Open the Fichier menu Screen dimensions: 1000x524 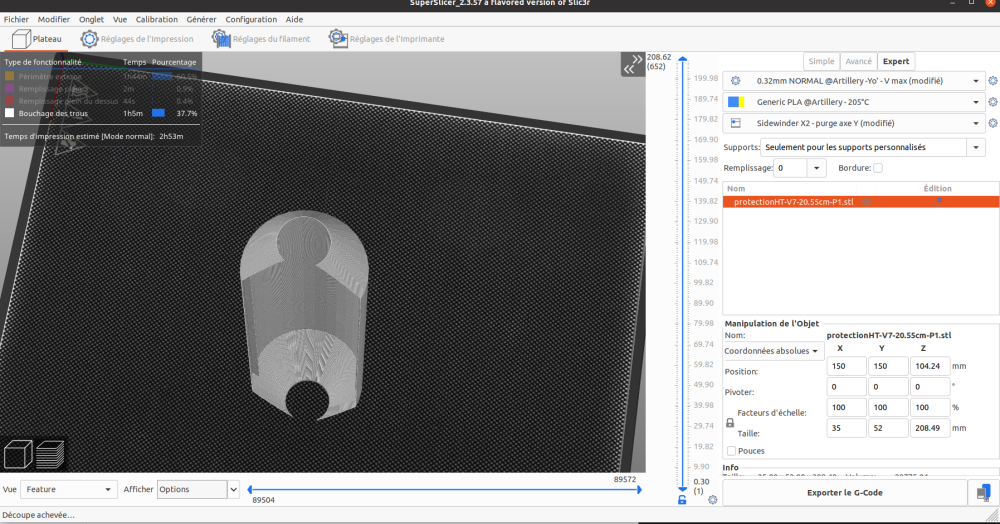pyautogui.click(x=16, y=19)
